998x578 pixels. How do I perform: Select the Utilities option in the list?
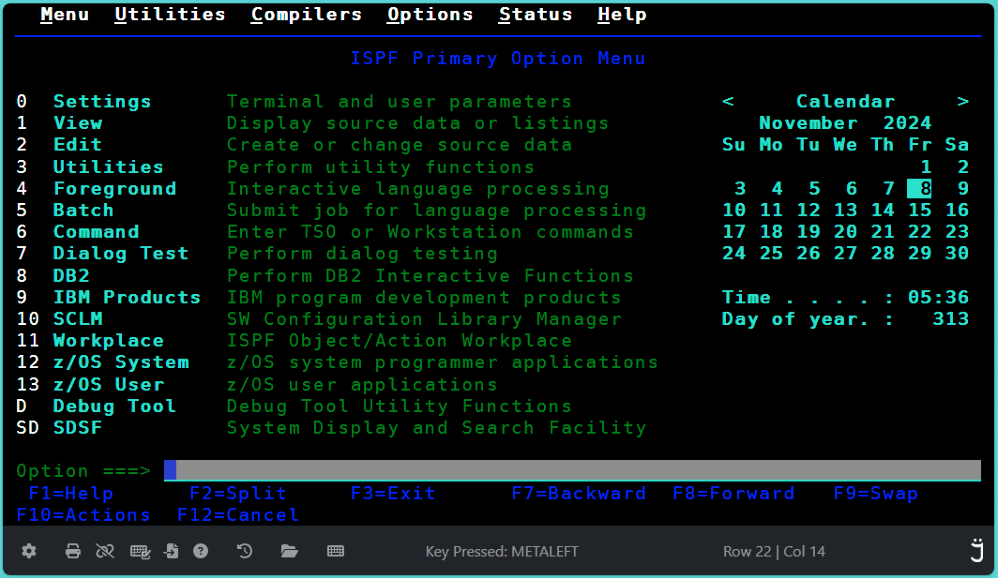tap(108, 167)
